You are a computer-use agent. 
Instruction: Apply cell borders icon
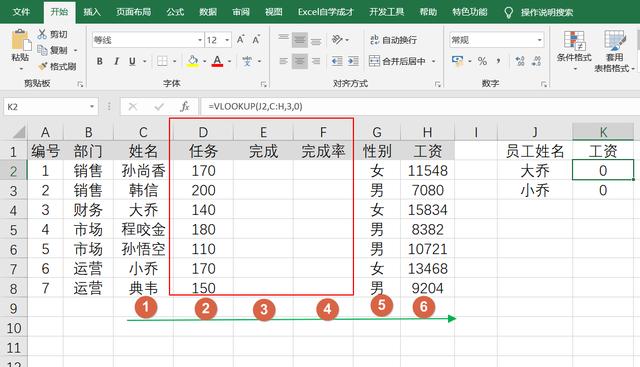coord(162,61)
